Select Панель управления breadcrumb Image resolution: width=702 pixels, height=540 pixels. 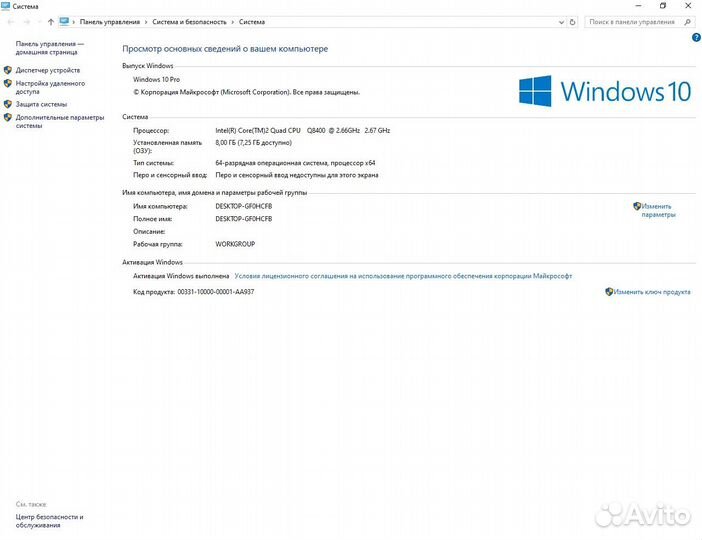click(x=110, y=22)
